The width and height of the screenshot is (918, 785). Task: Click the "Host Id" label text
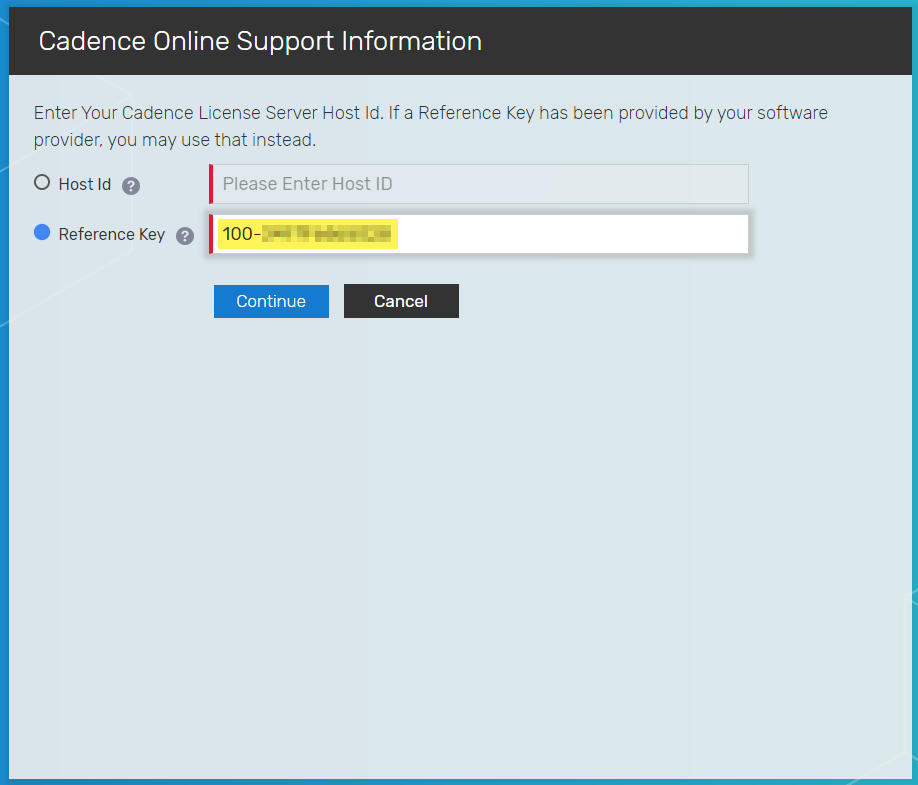tap(85, 185)
